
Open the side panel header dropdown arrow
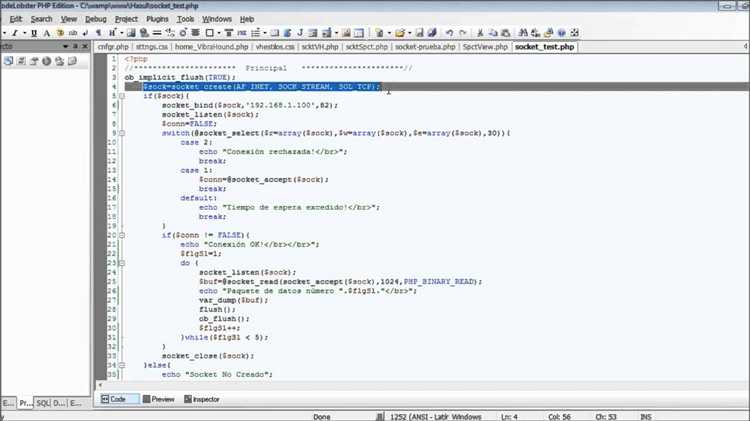[x=66, y=46]
